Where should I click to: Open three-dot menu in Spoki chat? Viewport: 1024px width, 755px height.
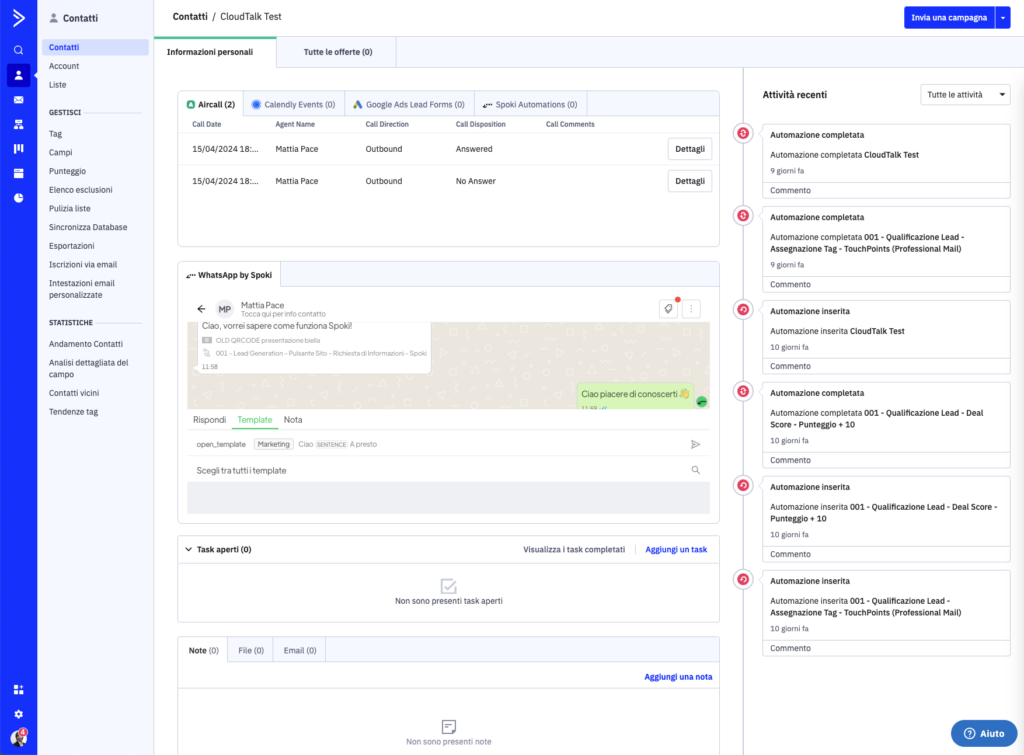692,309
